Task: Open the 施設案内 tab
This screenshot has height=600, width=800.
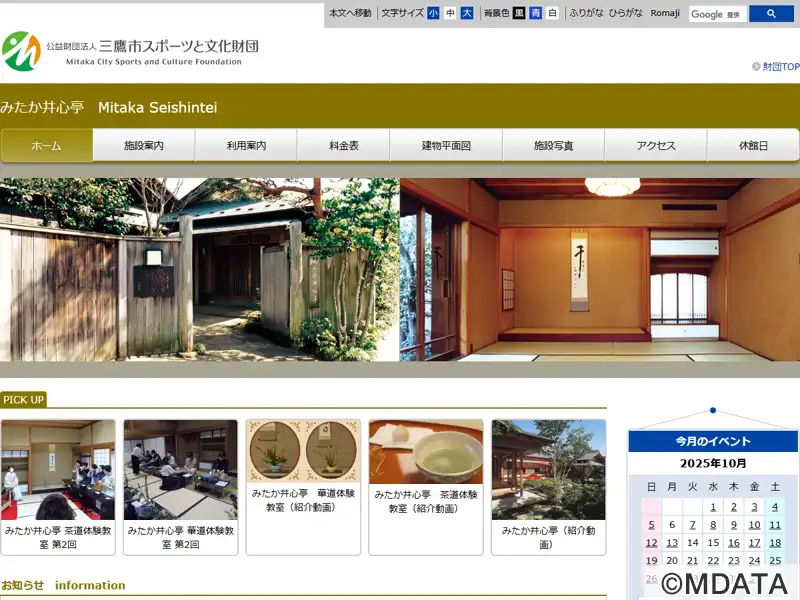Action: pos(144,145)
